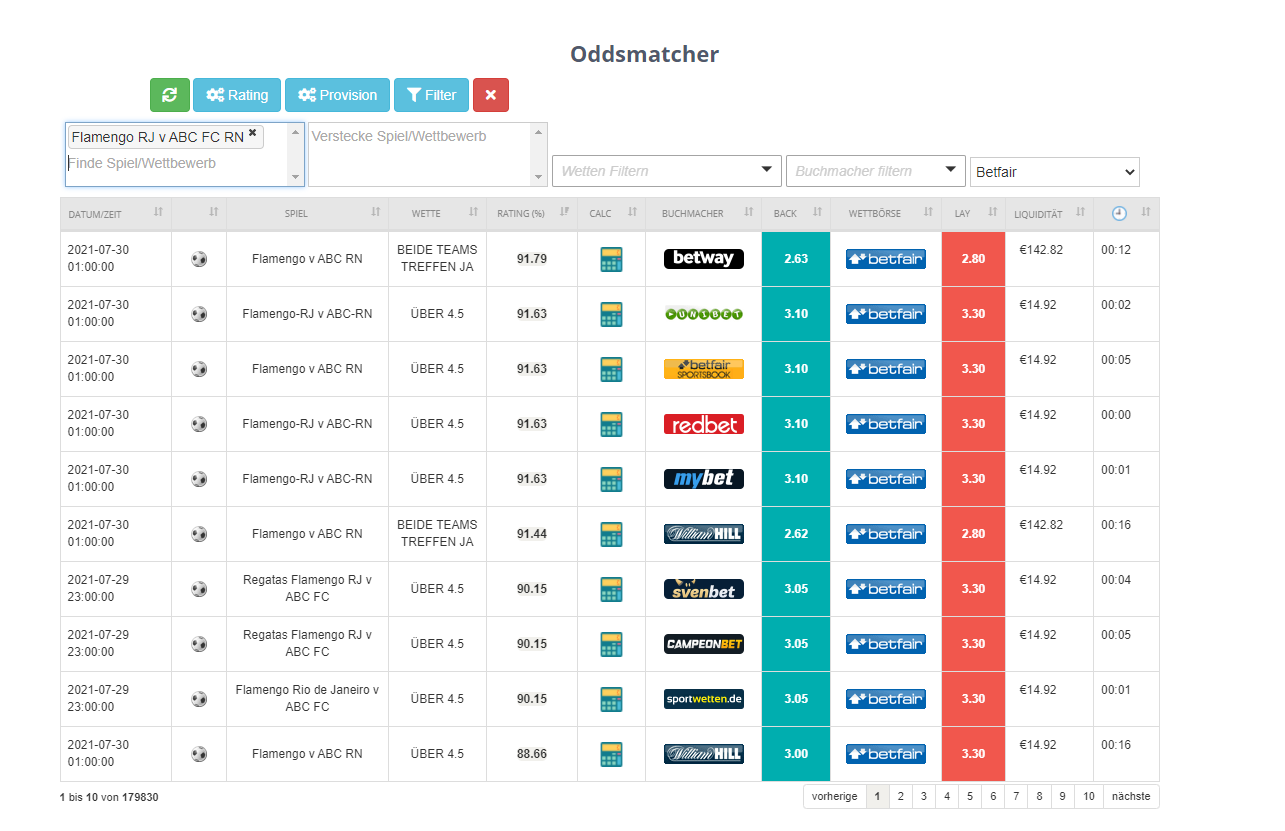Sort table by Rating (%) column
The height and width of the screenshot is (831, 1285).
(532, 213)
